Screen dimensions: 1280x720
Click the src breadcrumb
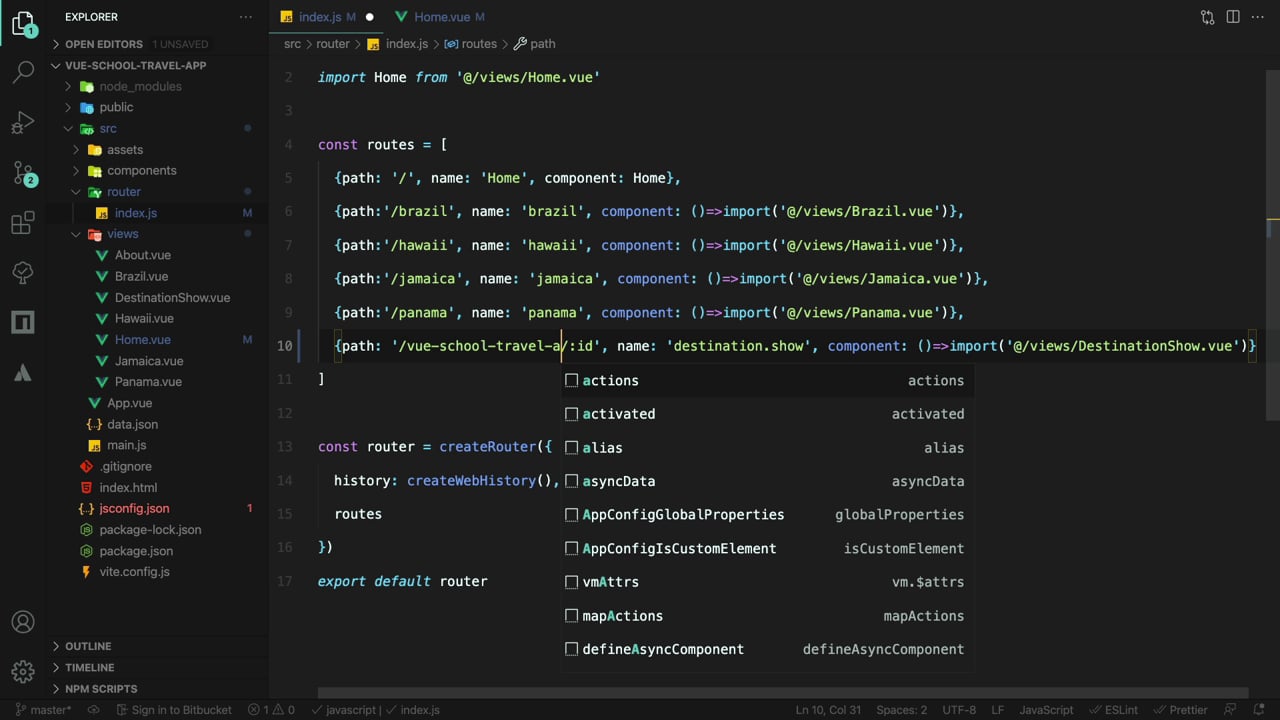pyautogui.click(x=292, y=44)
